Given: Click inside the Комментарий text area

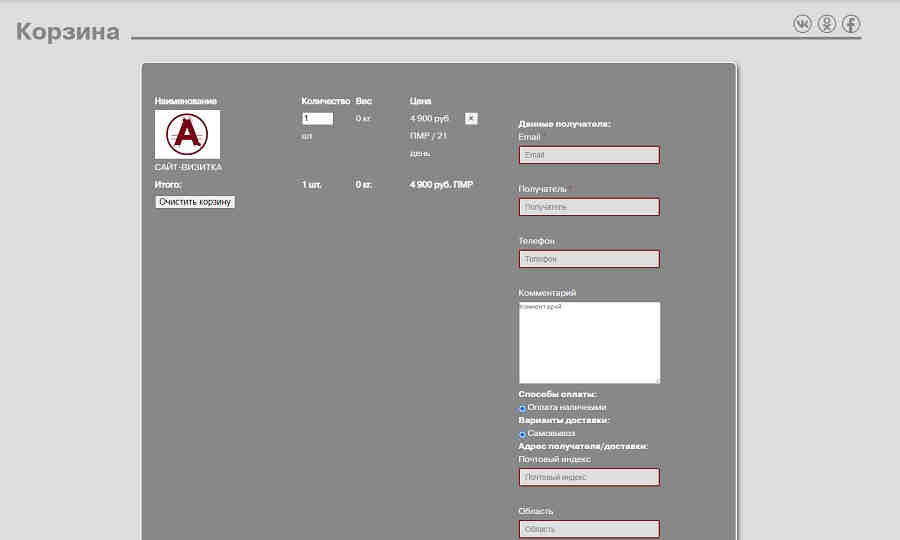Looking at the screenshot, I should [589, 342].
